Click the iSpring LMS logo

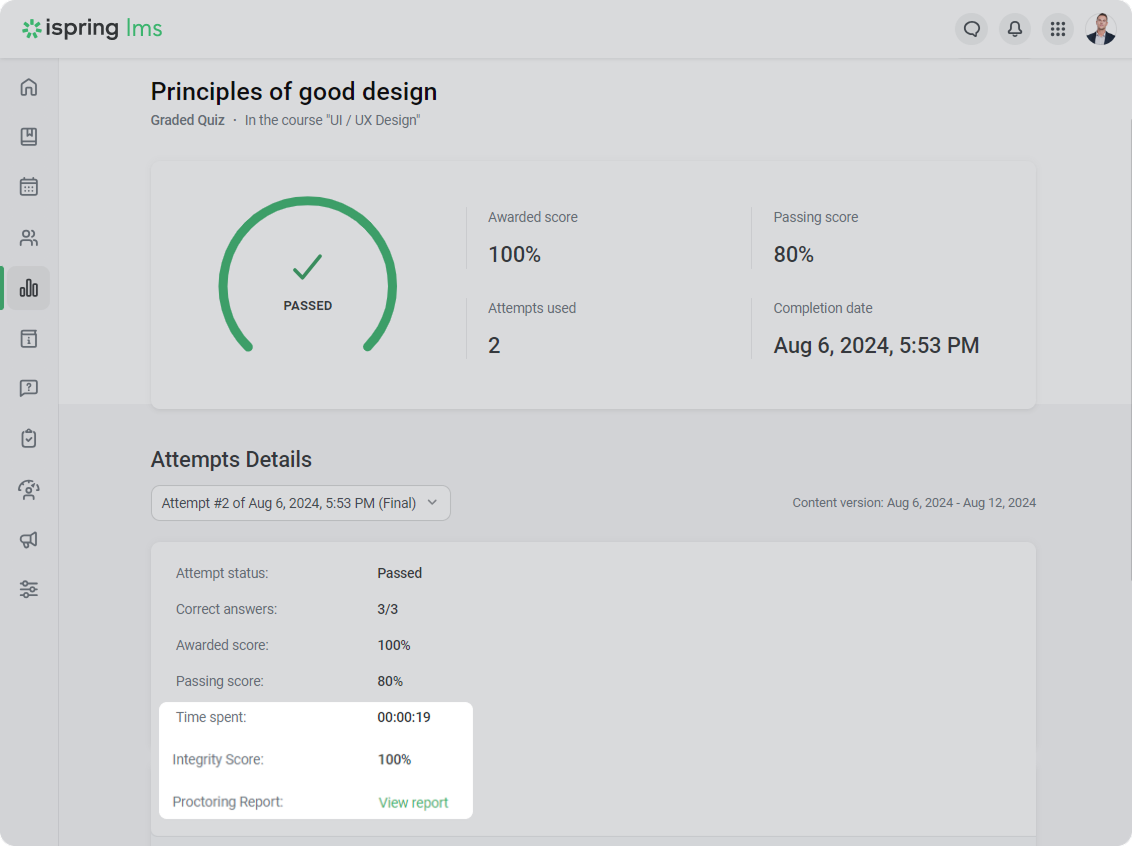[92, 29]
